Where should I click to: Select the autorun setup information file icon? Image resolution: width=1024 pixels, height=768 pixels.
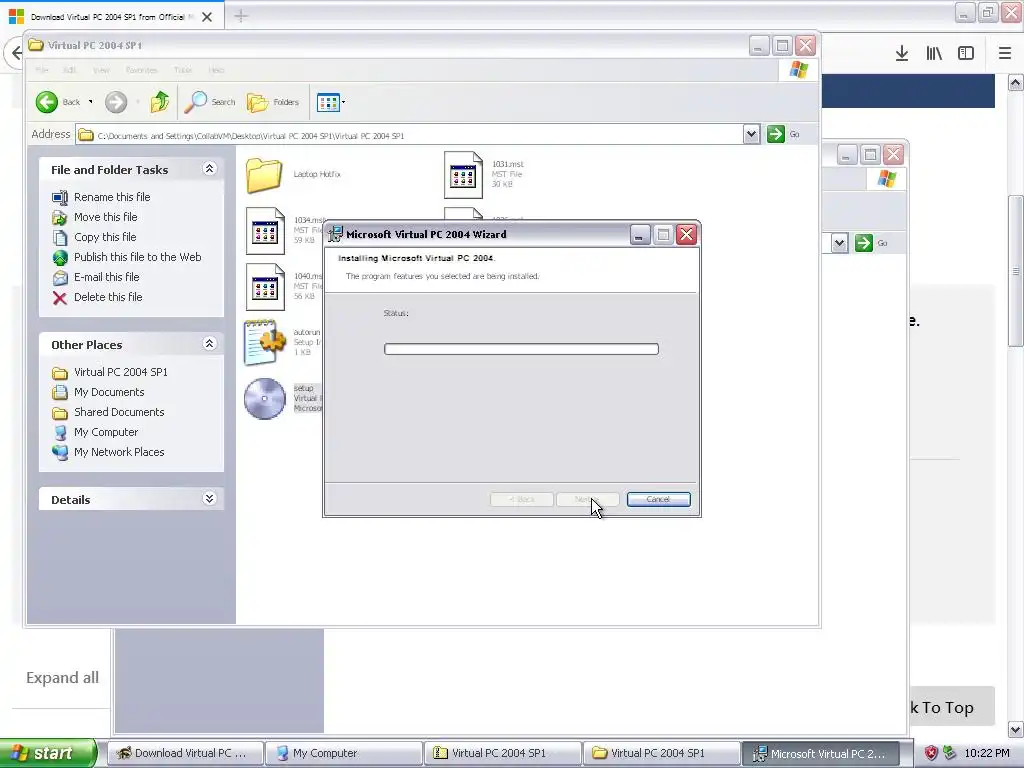pos(264,342)
